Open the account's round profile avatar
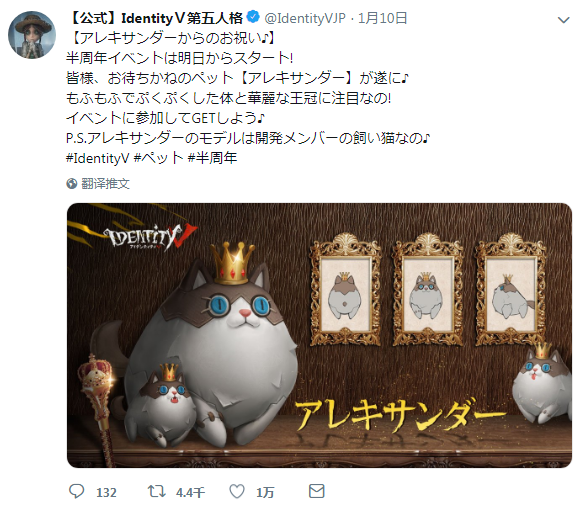This screenshot has width=580, height=505. coord(32,35)
